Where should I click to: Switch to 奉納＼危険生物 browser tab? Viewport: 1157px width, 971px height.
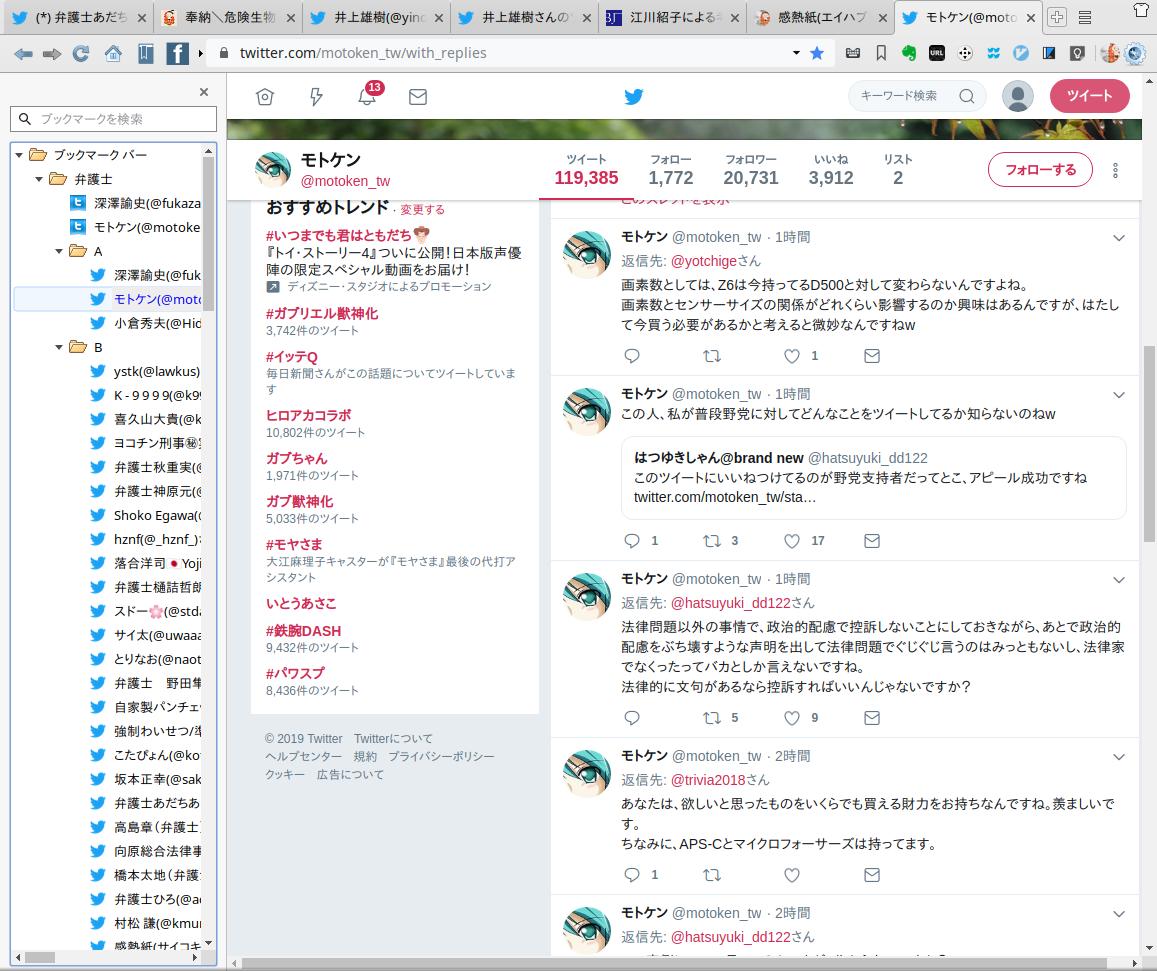pyautogui.click(x=228, y=17)
